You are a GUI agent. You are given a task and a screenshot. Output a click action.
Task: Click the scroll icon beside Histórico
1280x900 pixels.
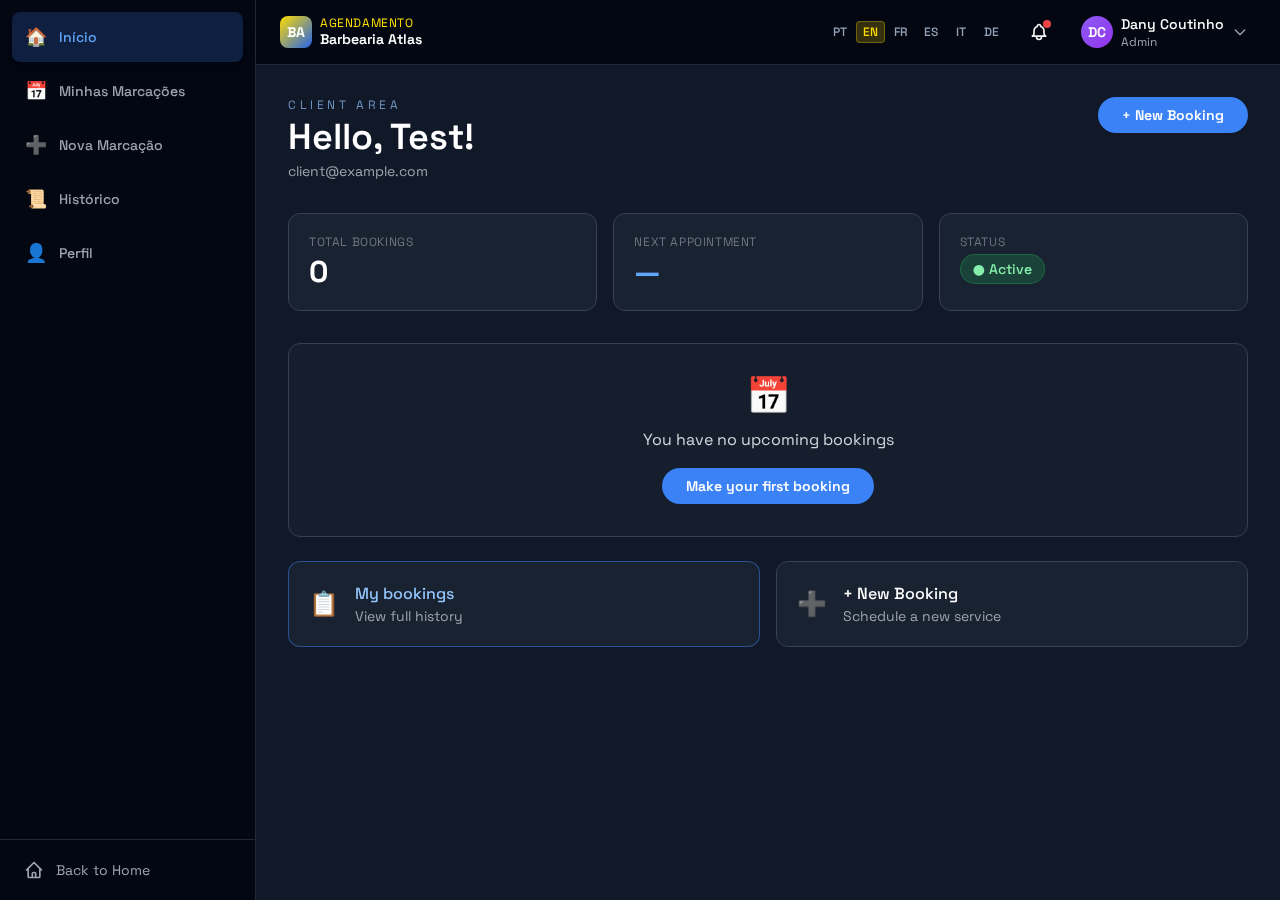[36, 199]
